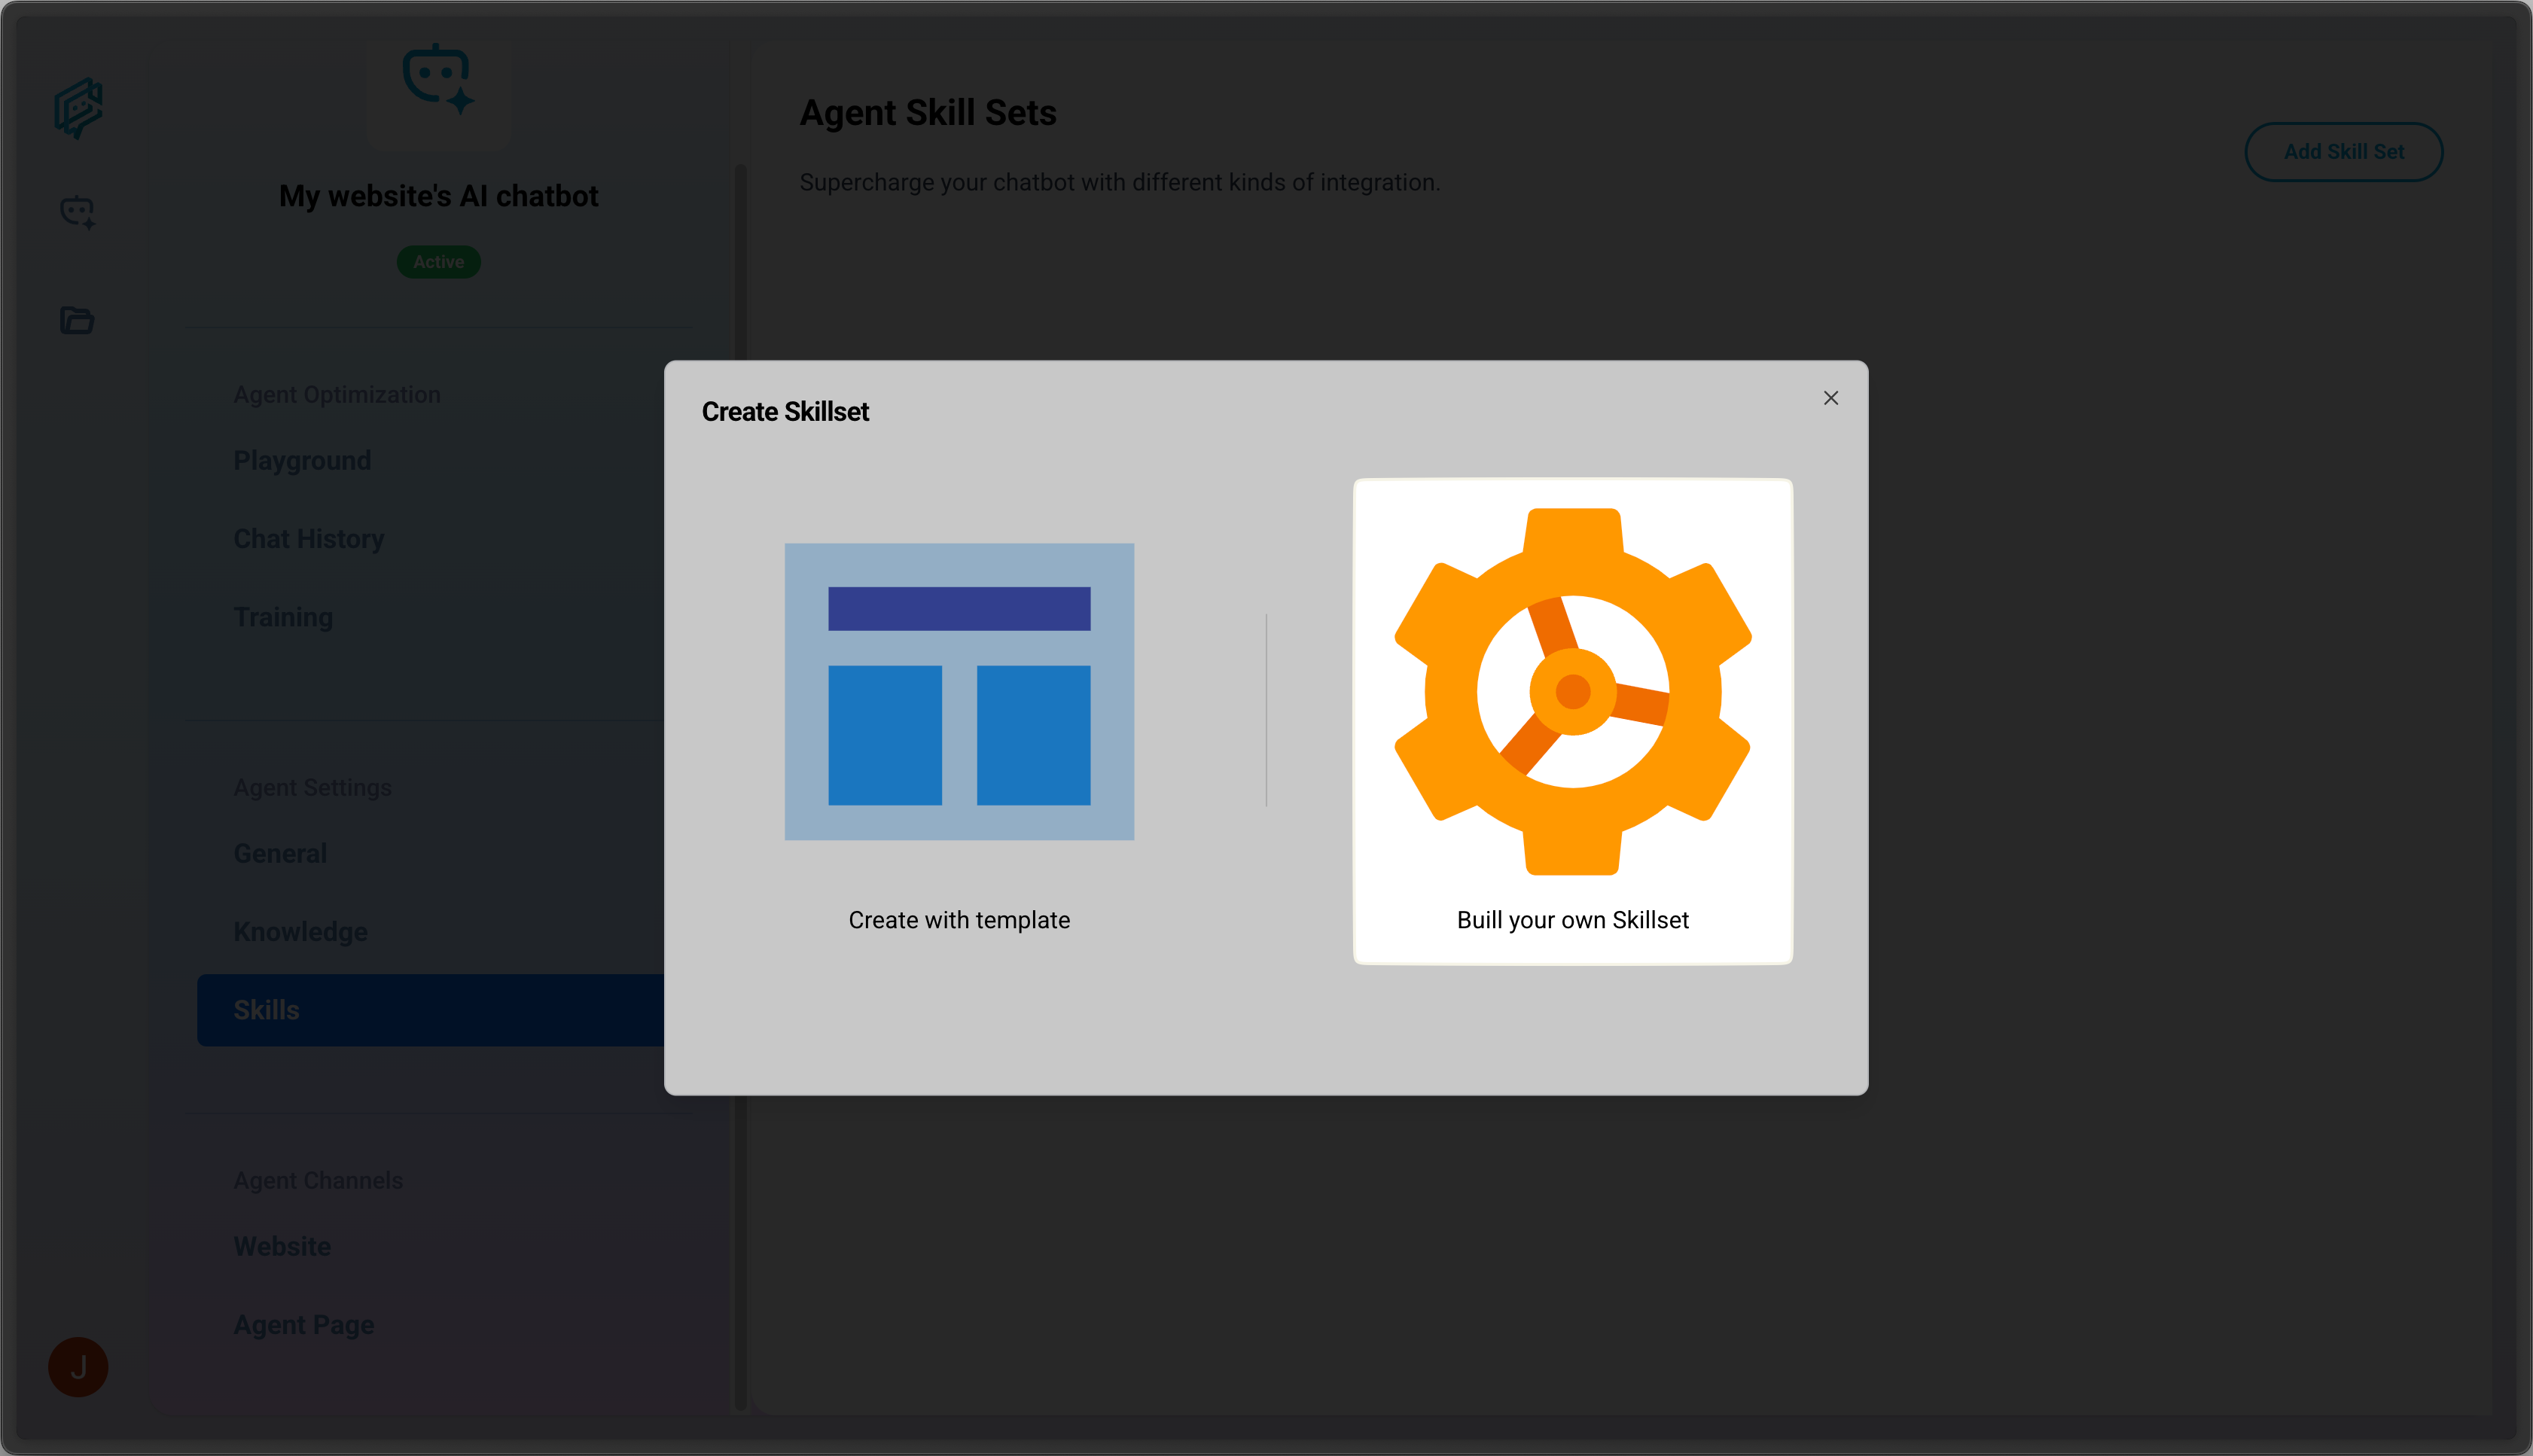Open the user avatar J
This screenshot has width=2533, height=1456.
(78, 1367)
